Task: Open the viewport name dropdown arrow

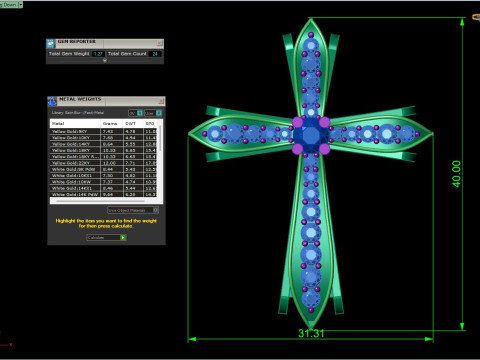Action: click(x=21, y=5)
